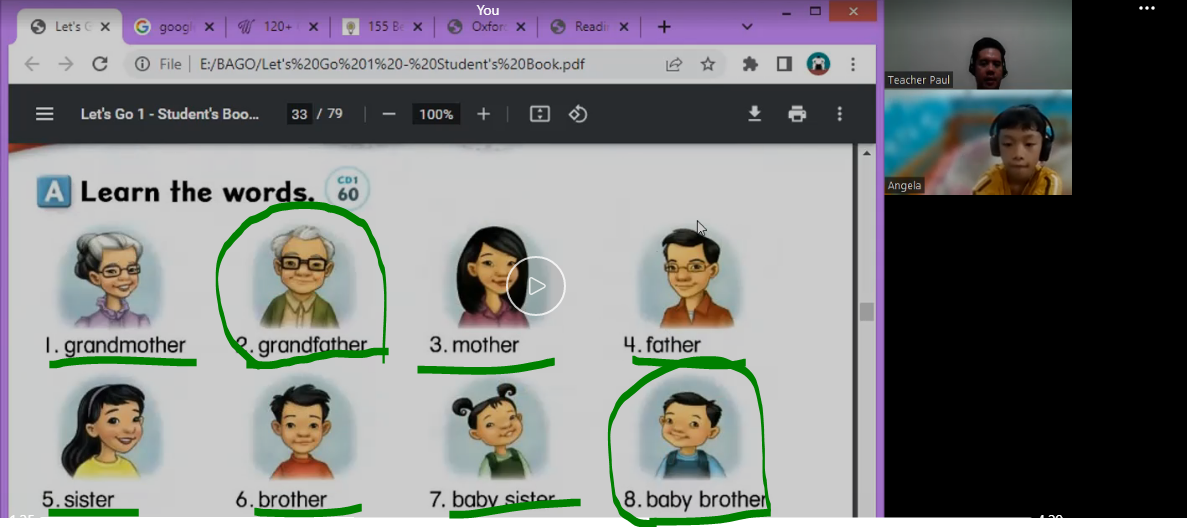Close the 120+ tab
The width and height of the screenshot is (1187, 527).
pyautogui.click(x=313, y=27)
